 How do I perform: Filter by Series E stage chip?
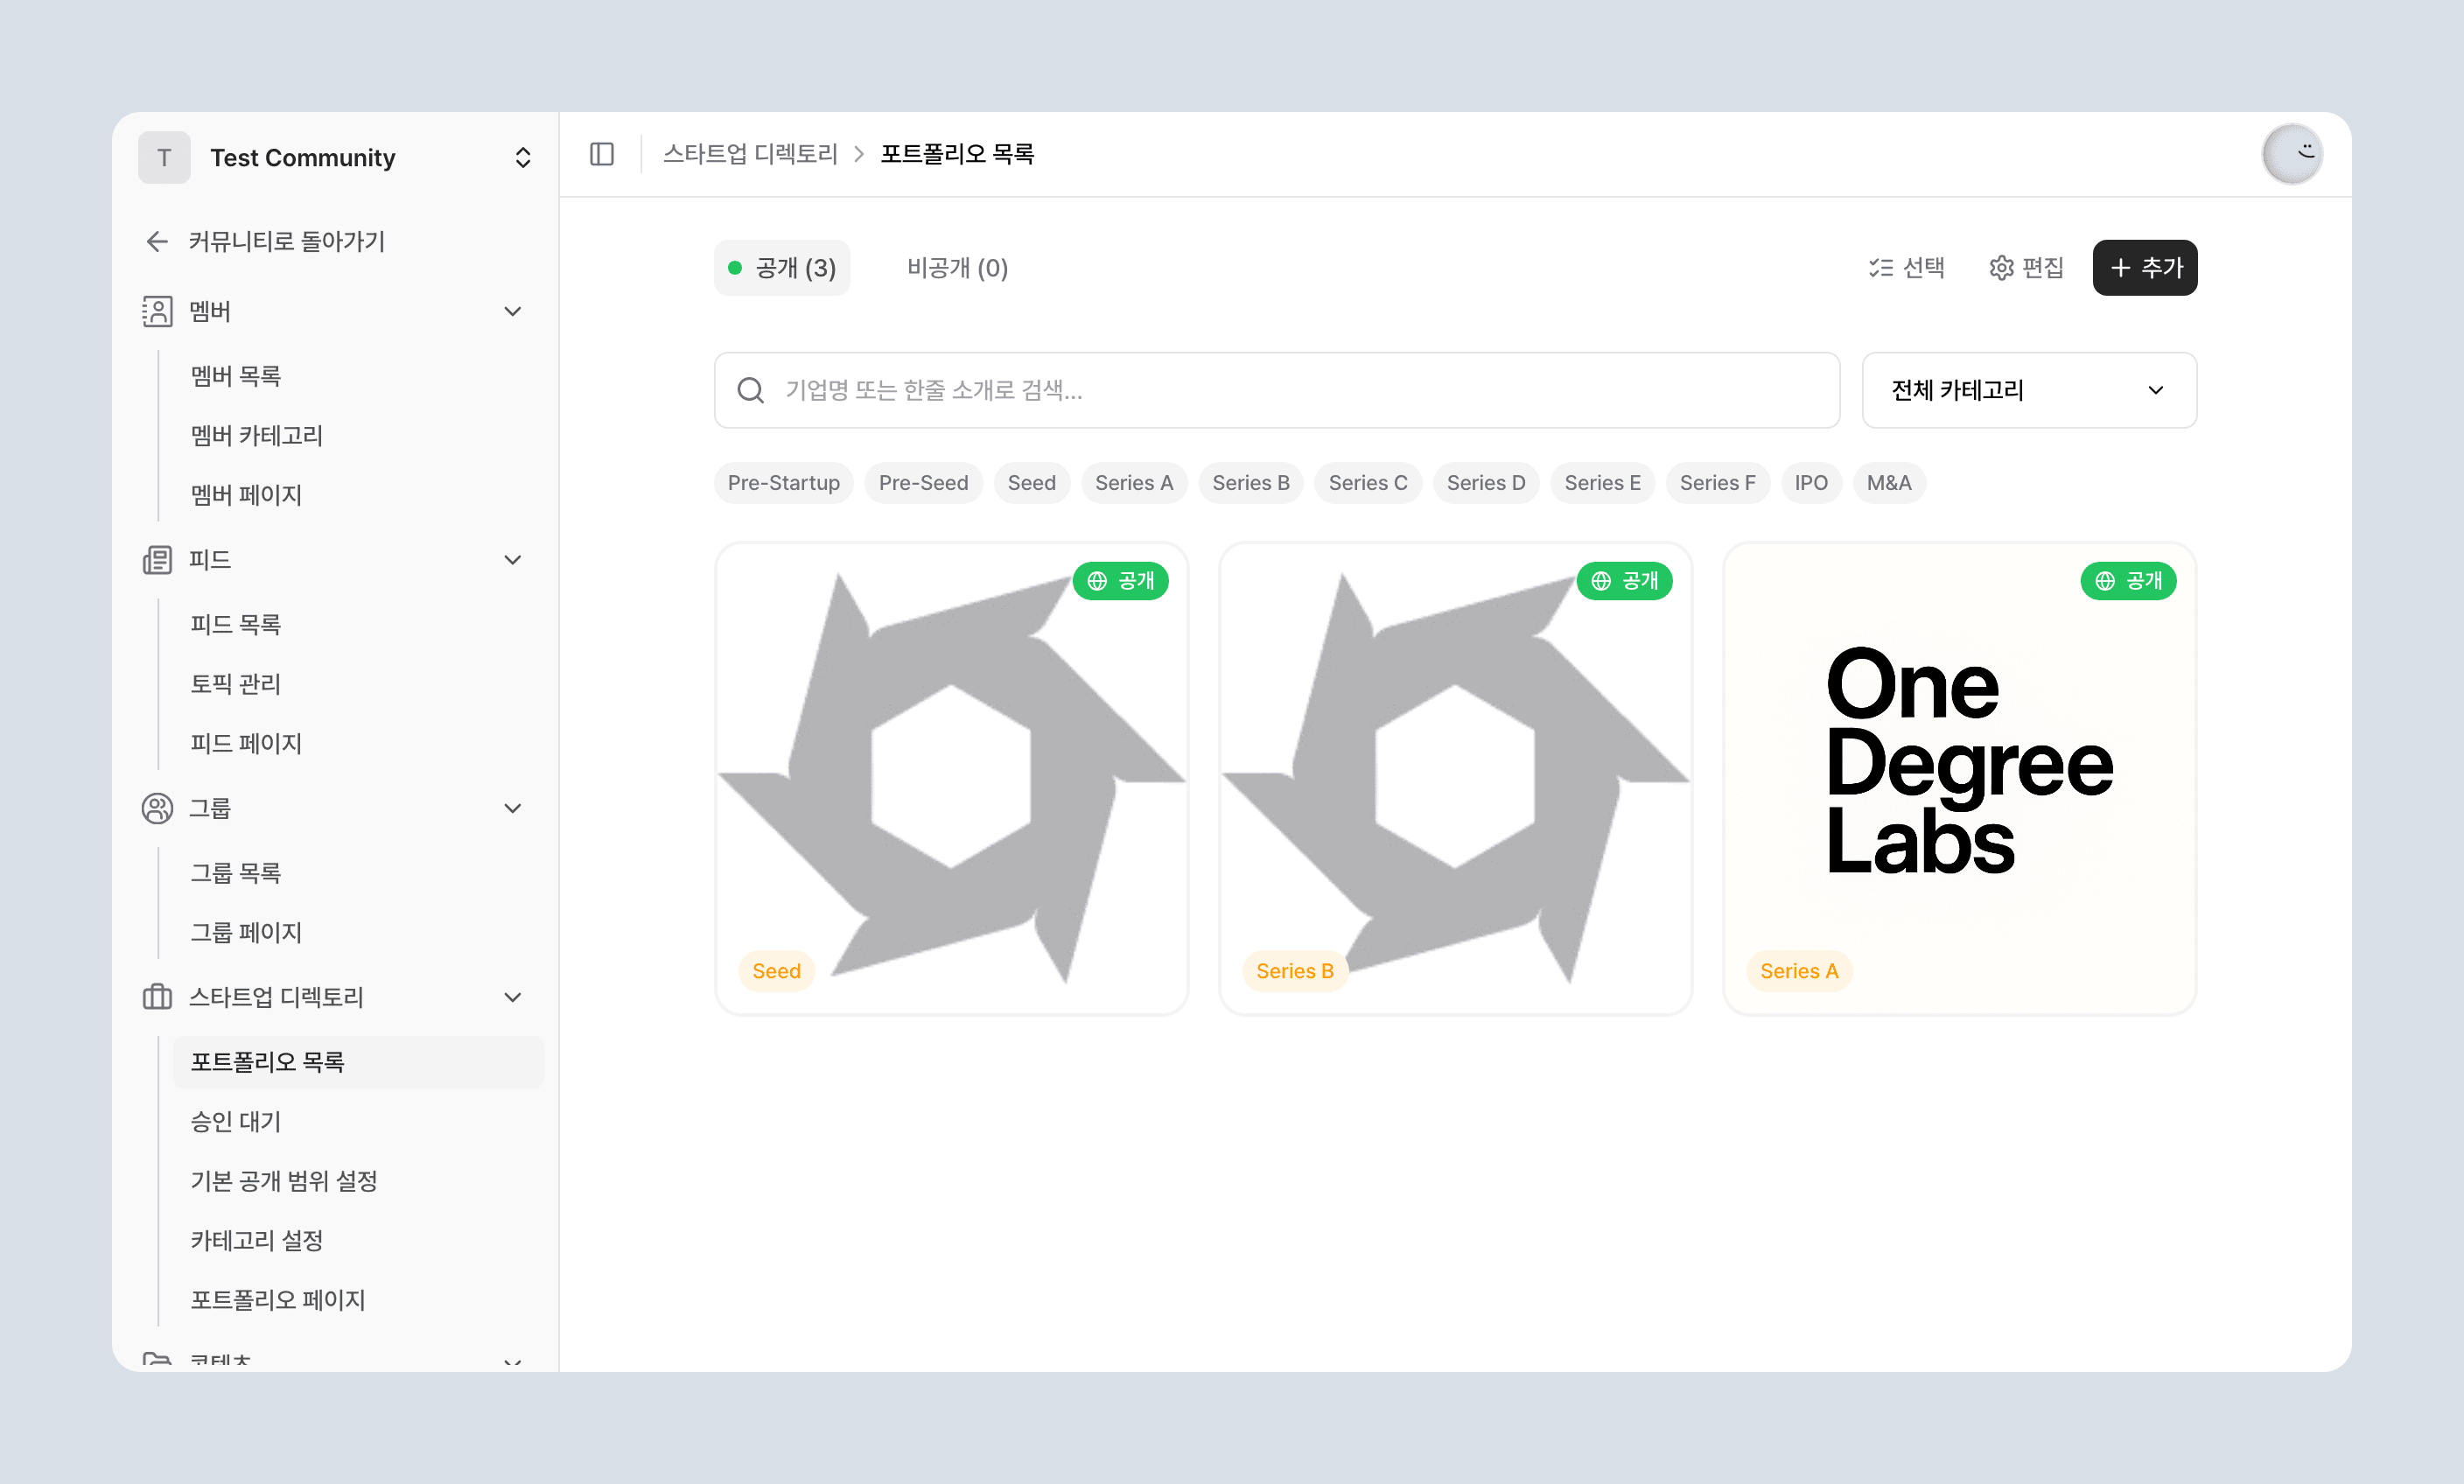(x=1602, y=483)
